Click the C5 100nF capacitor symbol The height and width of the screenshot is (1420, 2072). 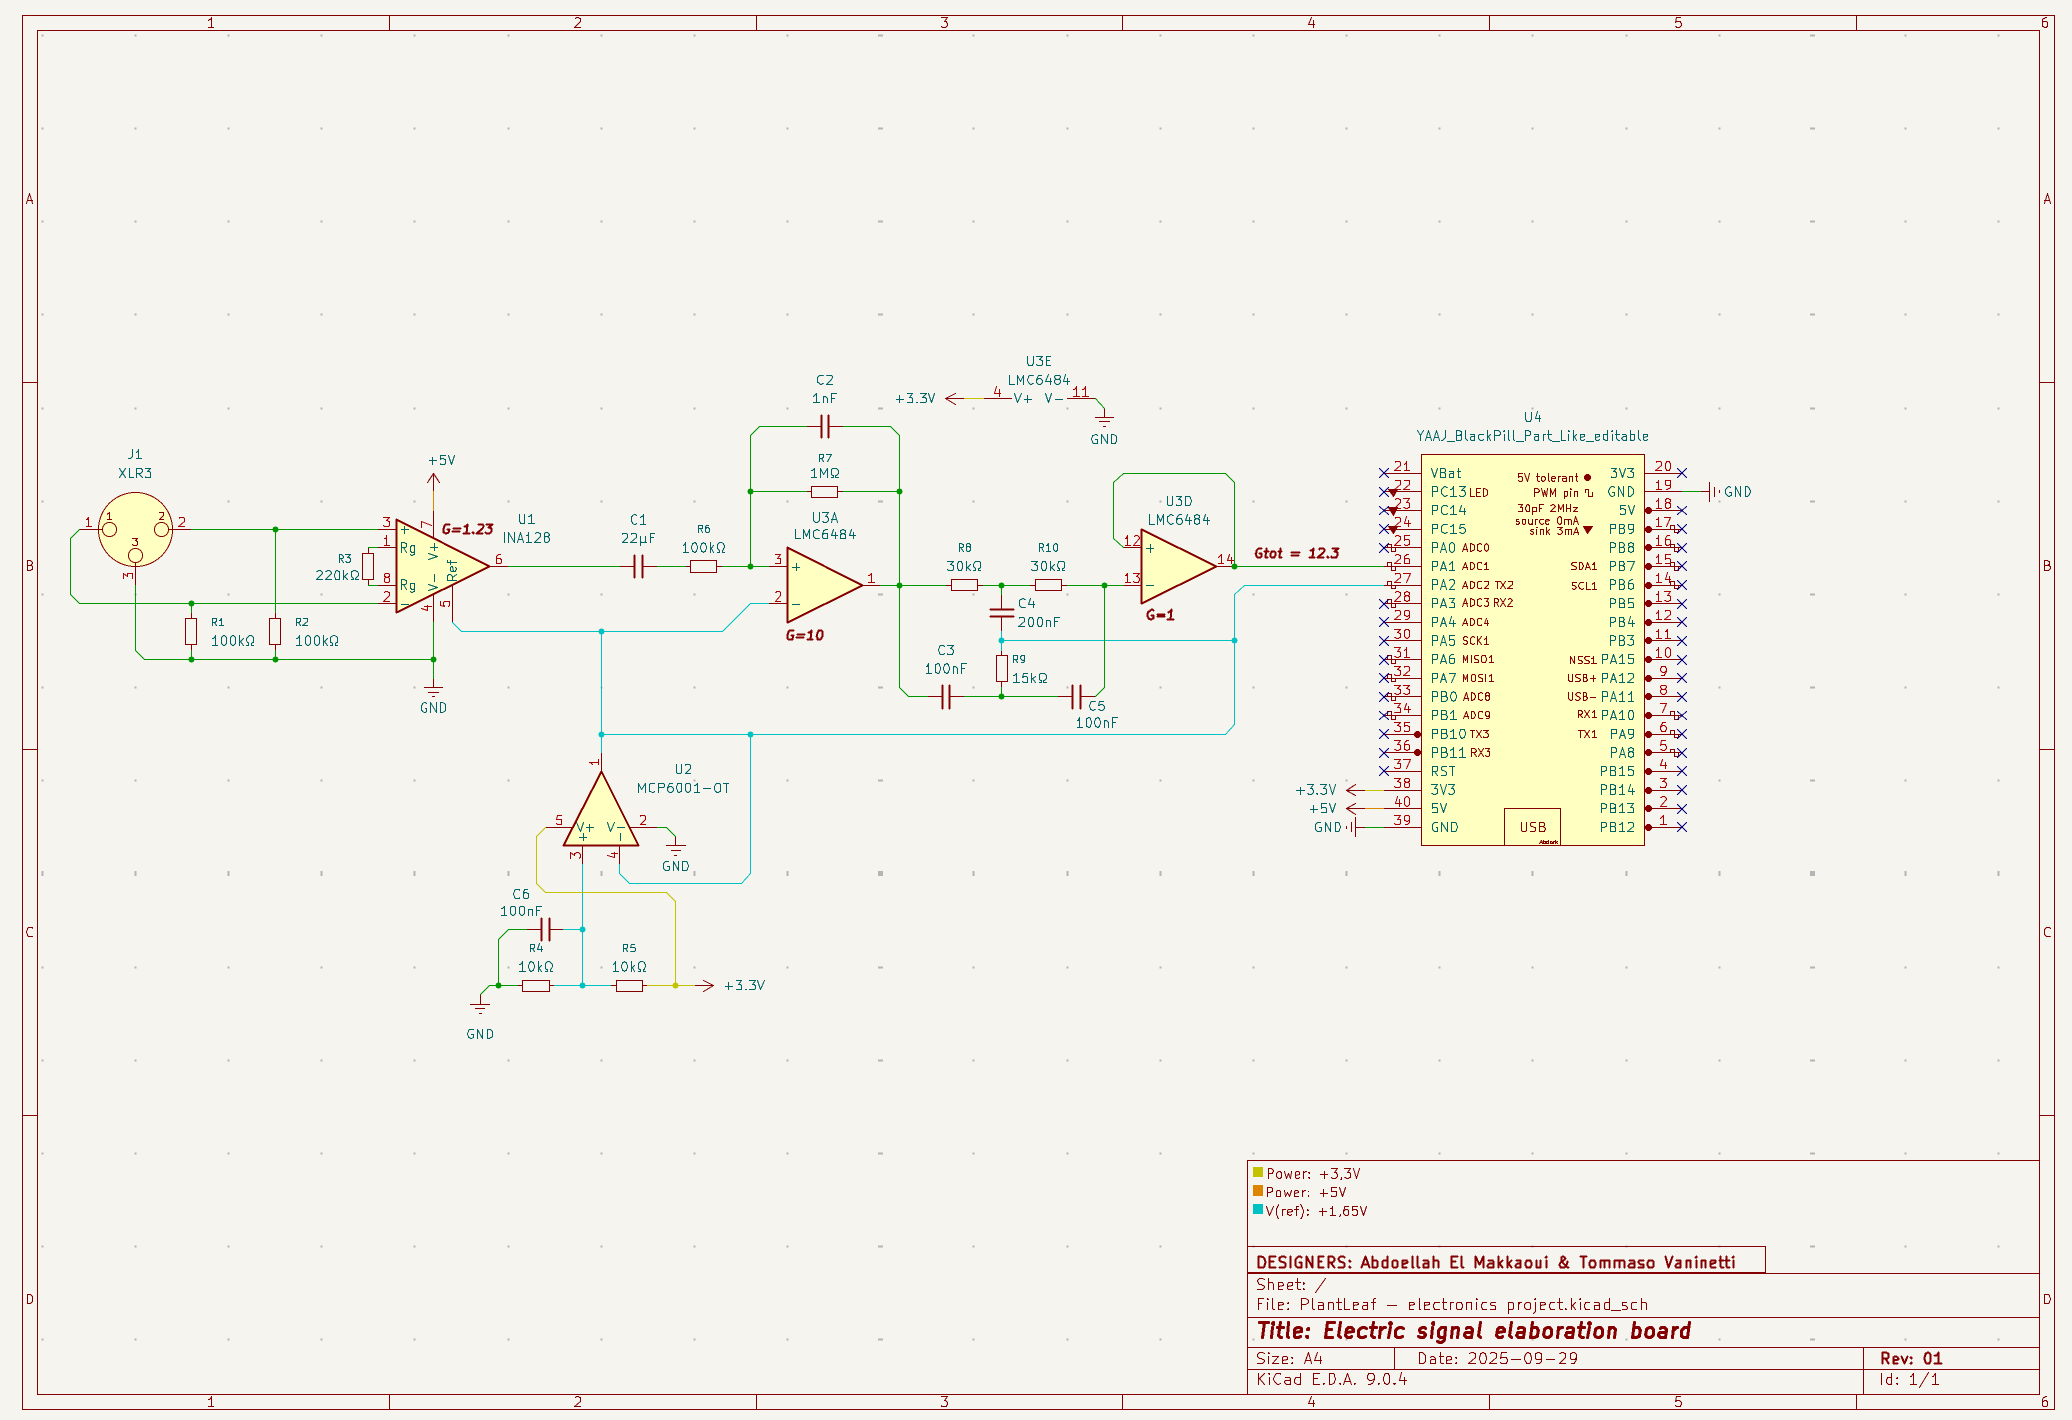(x=1076, y=696)
